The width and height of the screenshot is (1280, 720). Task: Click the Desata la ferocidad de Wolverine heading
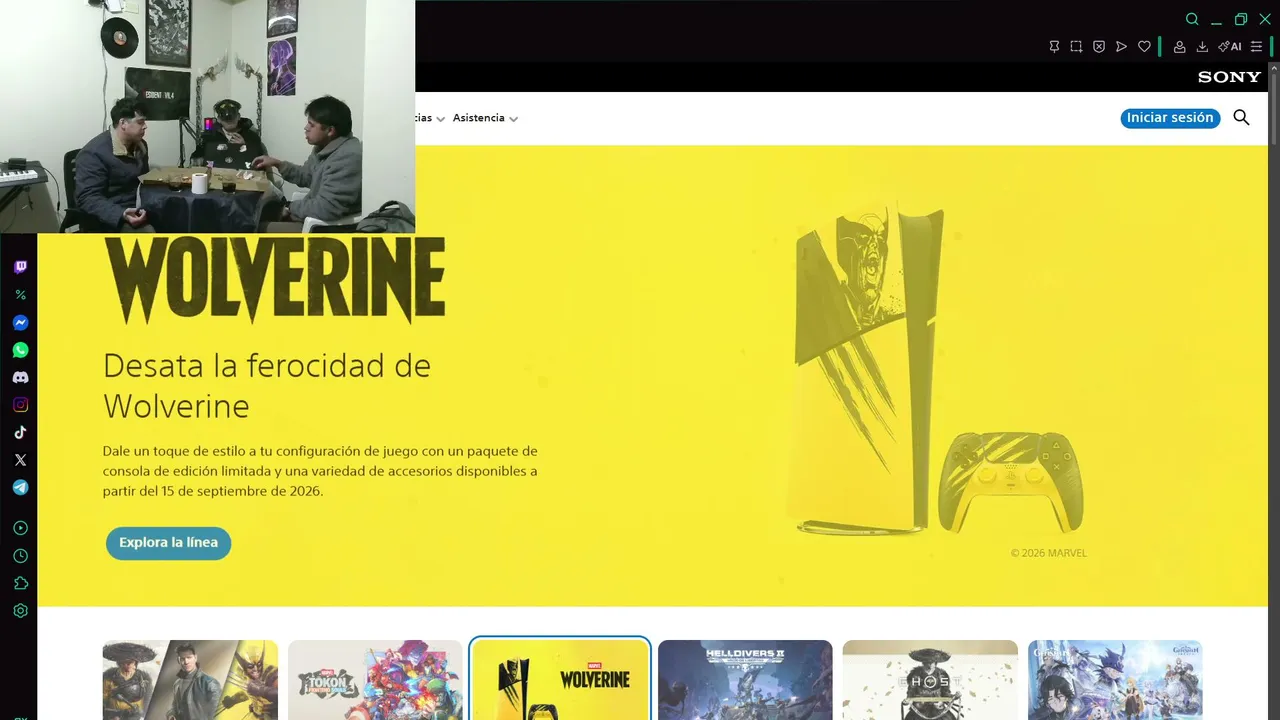click(267, 386)
